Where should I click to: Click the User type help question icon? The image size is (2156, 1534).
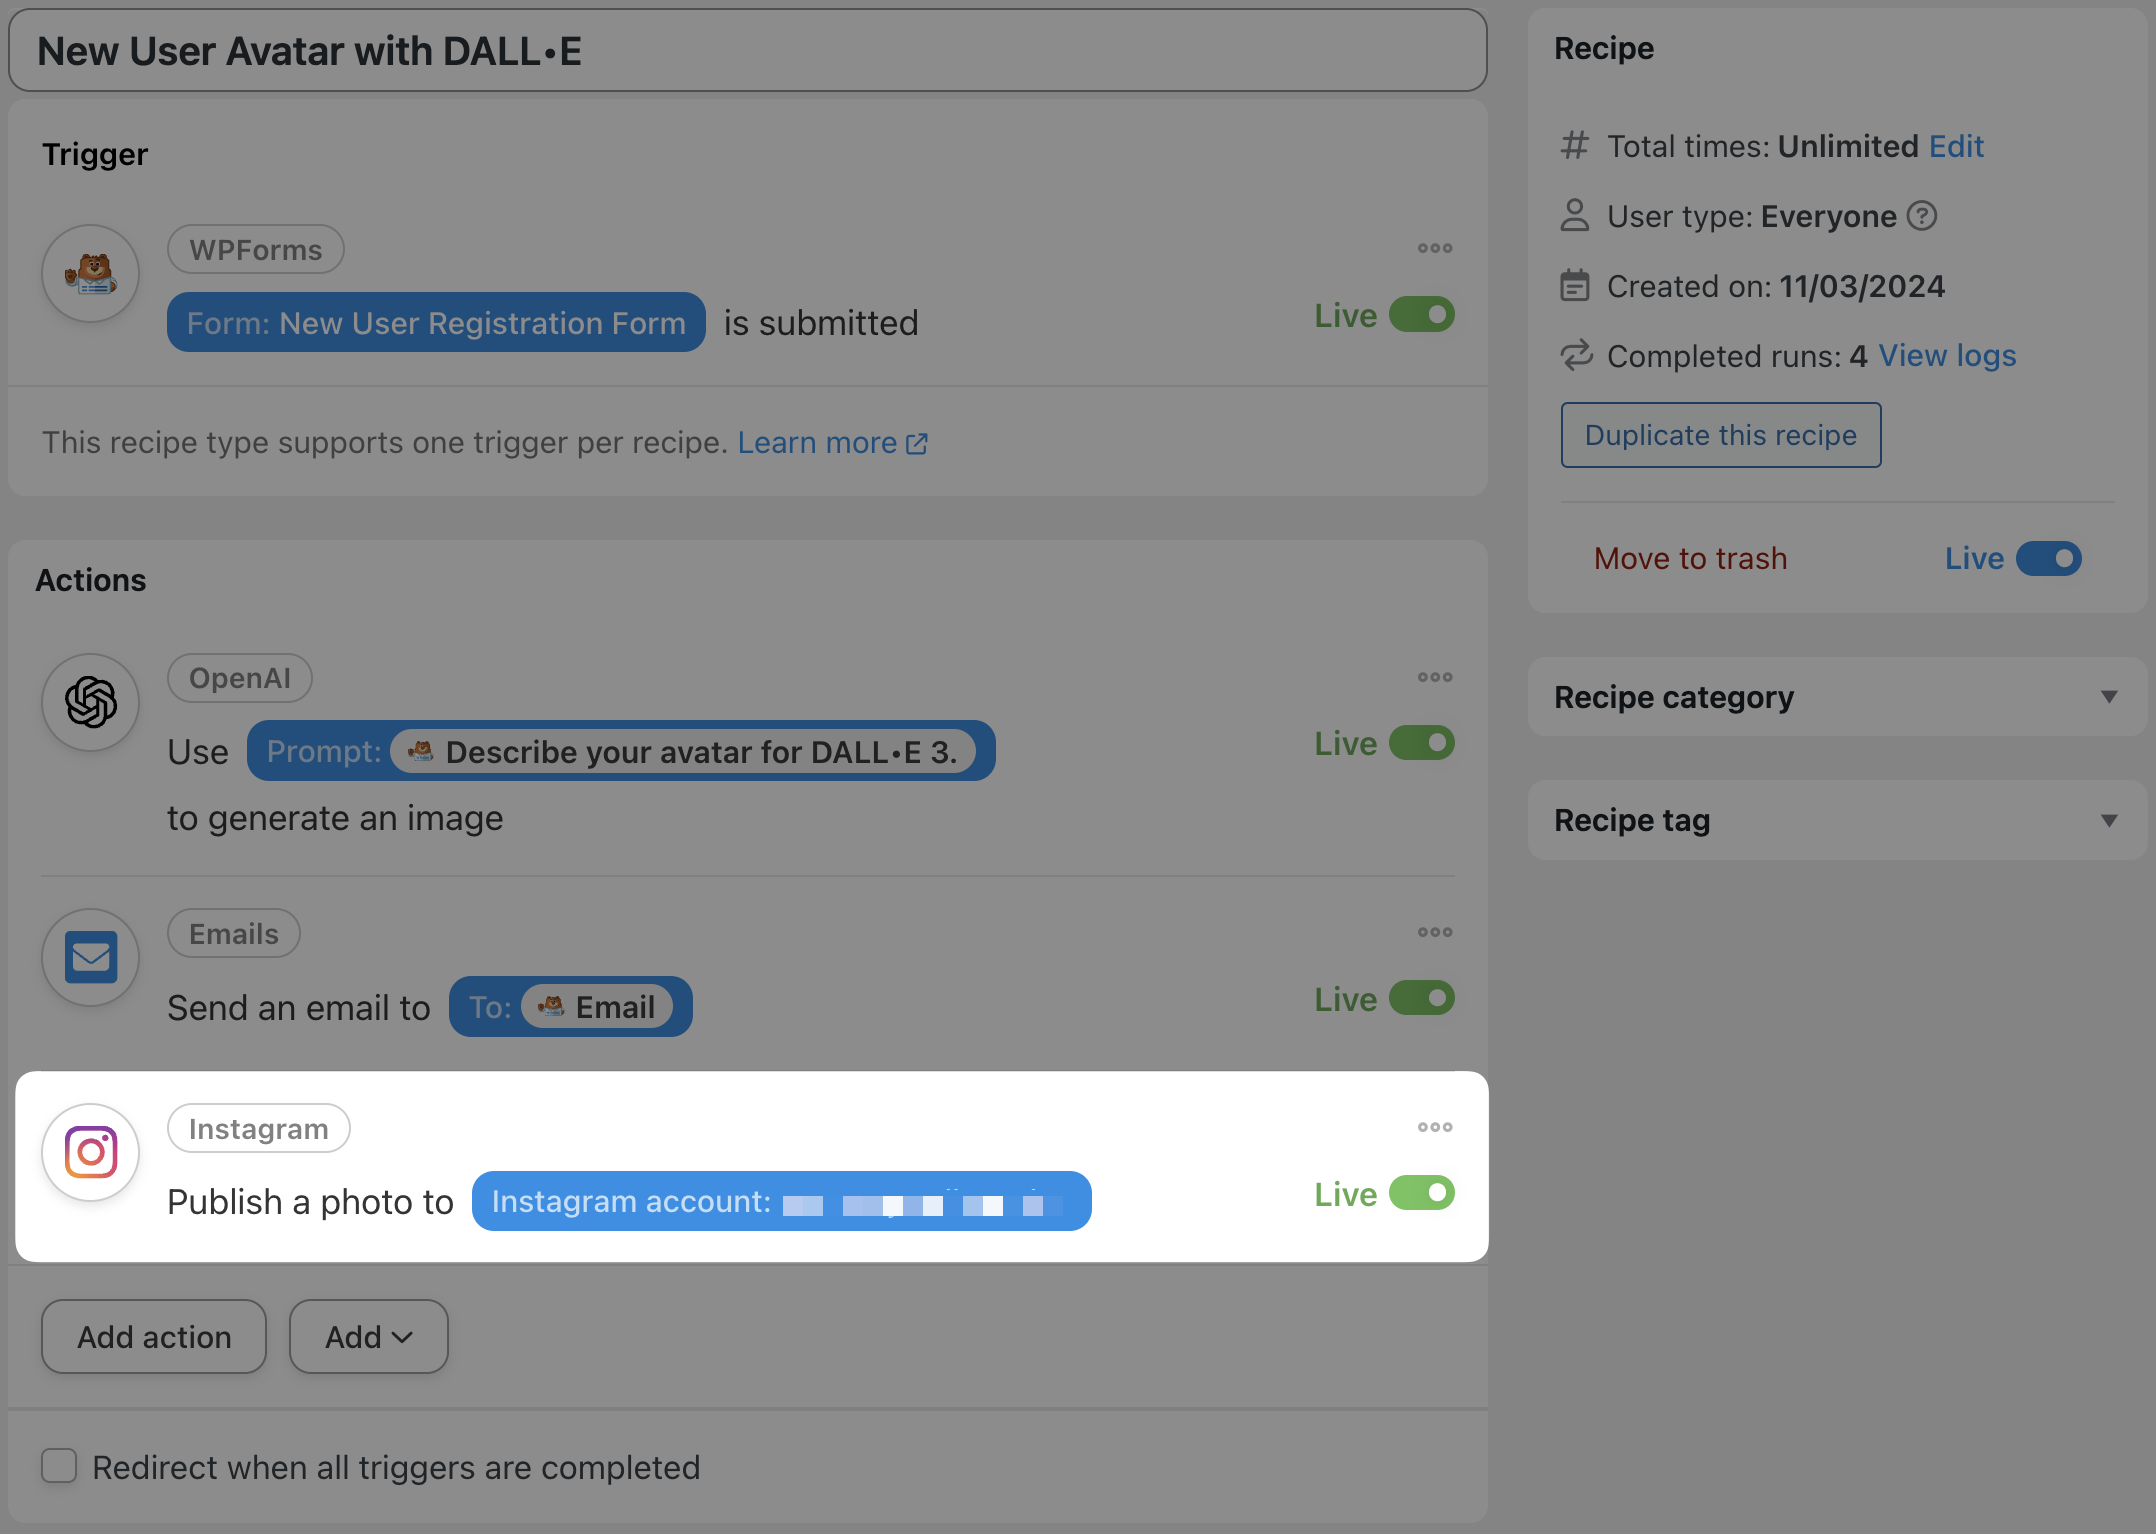(x=1922, y=216)
